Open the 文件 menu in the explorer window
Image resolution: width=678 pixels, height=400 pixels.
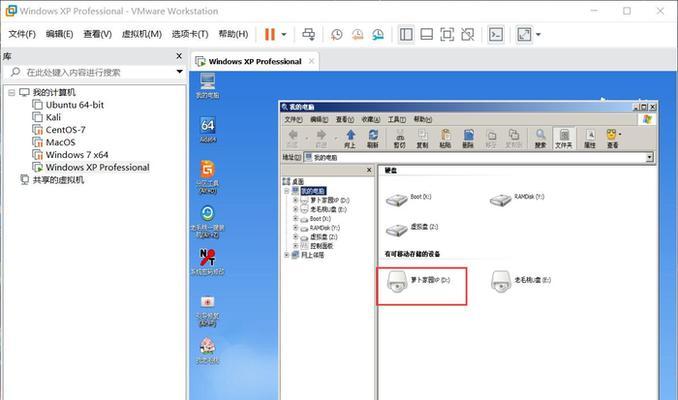click(x=293, y=119)
